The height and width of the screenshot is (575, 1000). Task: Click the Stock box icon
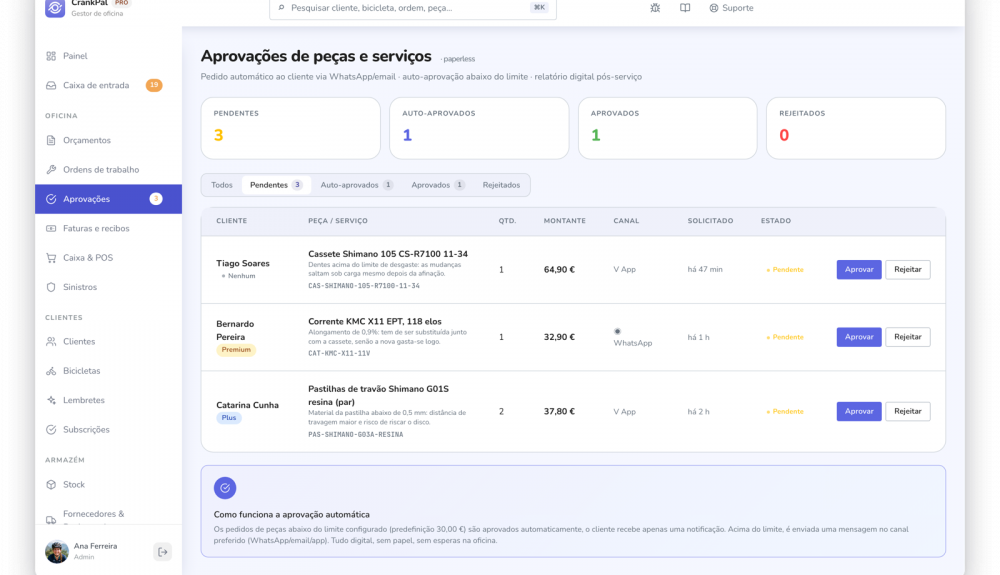click(51, 484)
